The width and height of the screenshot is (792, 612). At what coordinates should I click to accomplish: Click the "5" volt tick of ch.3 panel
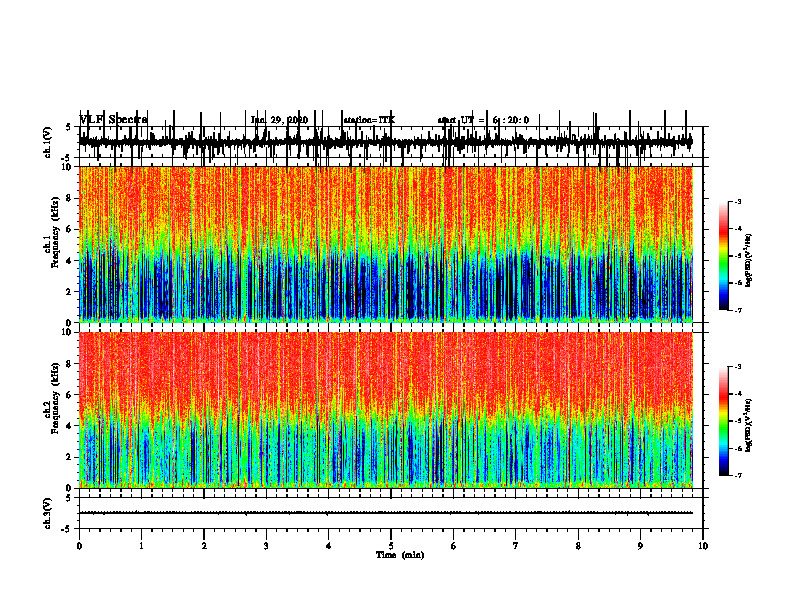pos(68,498)
